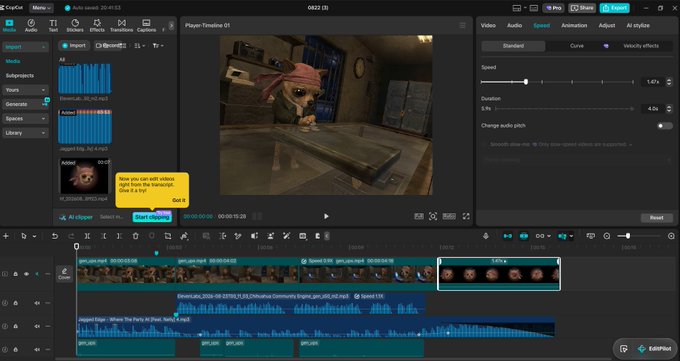Screen dimensions: 680x361
Task: Open the Text tools tab
Action: 53,26
